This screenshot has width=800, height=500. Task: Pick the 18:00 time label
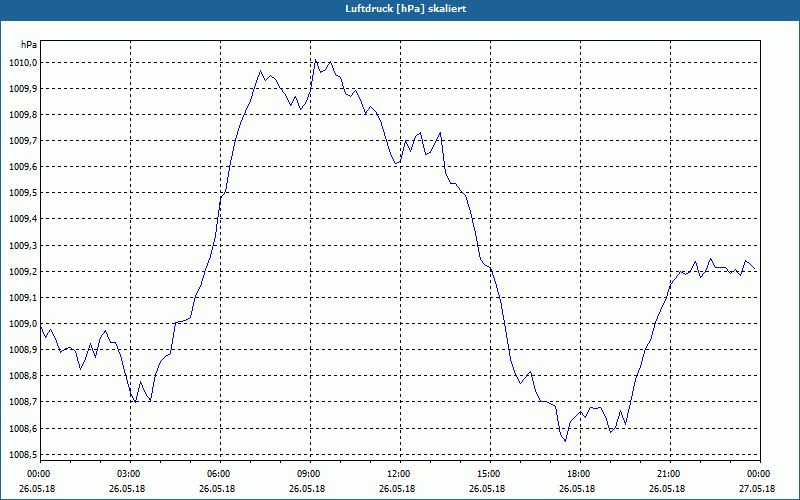click(580, 474)
